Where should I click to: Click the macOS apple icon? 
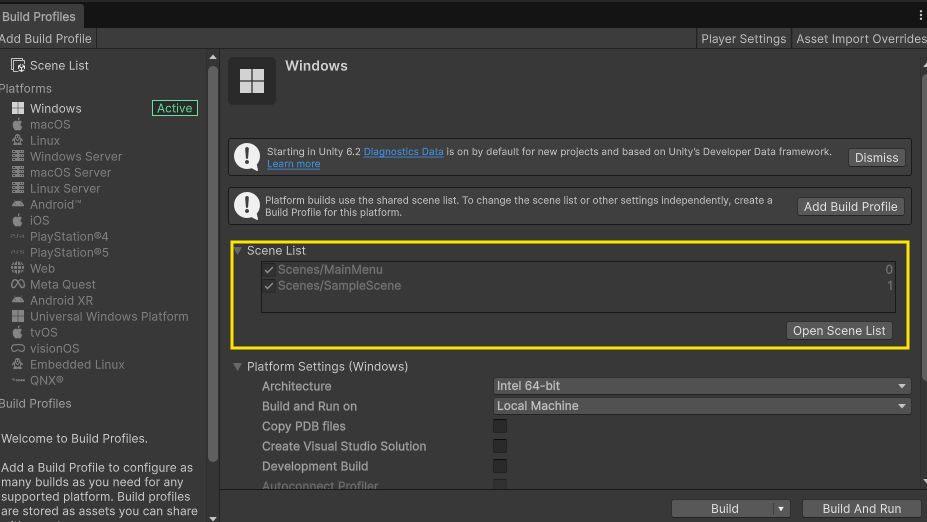[18, 124]
